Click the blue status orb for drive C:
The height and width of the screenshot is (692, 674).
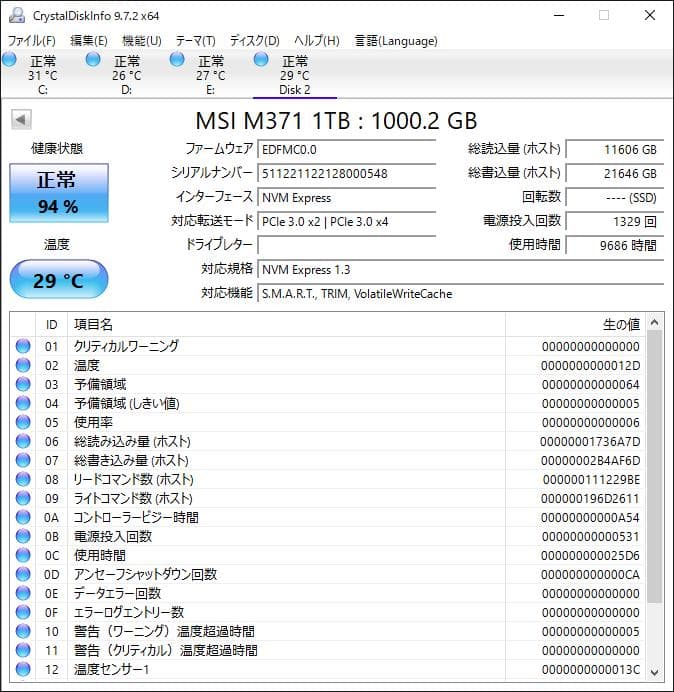pos(9,59)
